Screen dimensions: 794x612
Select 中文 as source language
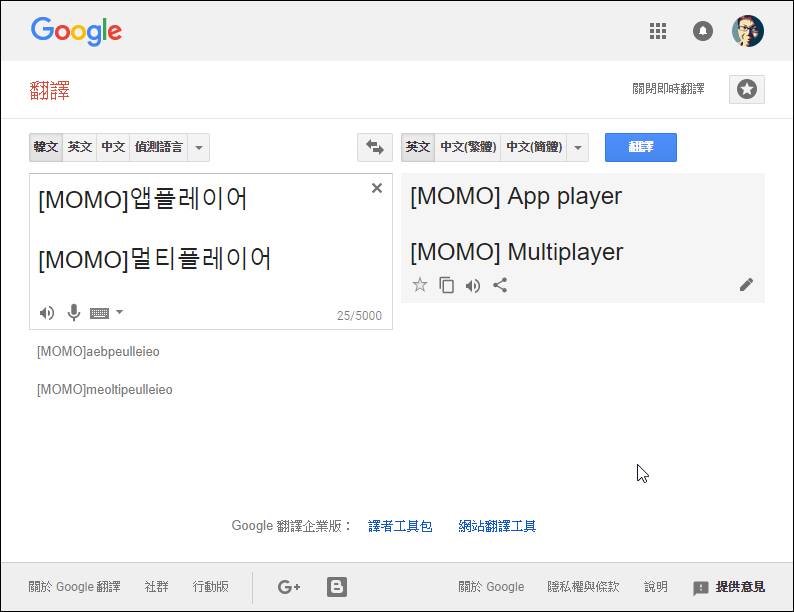[113, 147]
